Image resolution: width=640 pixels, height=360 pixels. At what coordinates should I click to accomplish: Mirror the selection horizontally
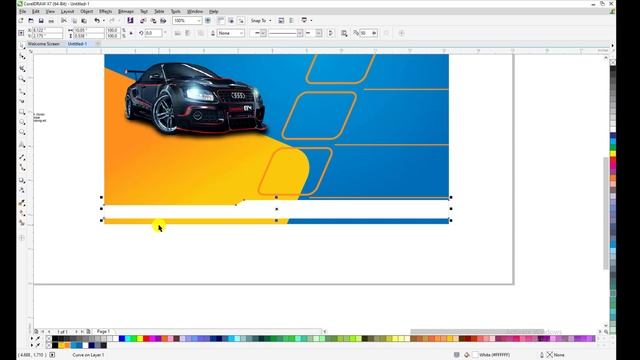pos(178,33)
